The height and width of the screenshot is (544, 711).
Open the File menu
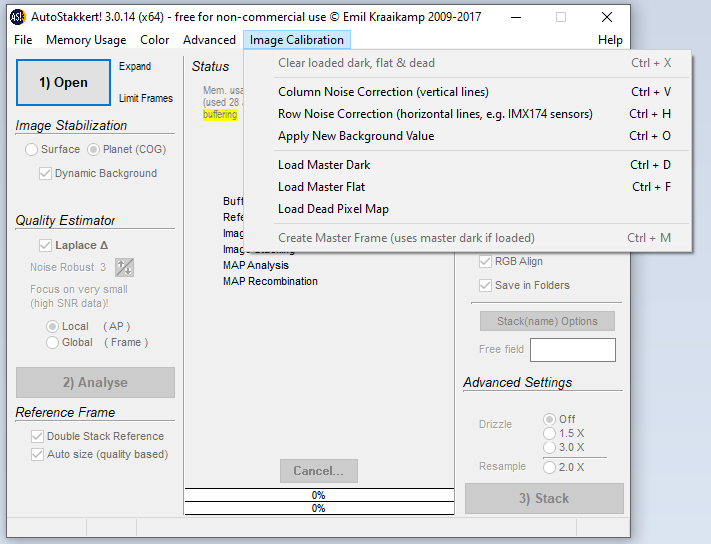[x=23, y=40]
